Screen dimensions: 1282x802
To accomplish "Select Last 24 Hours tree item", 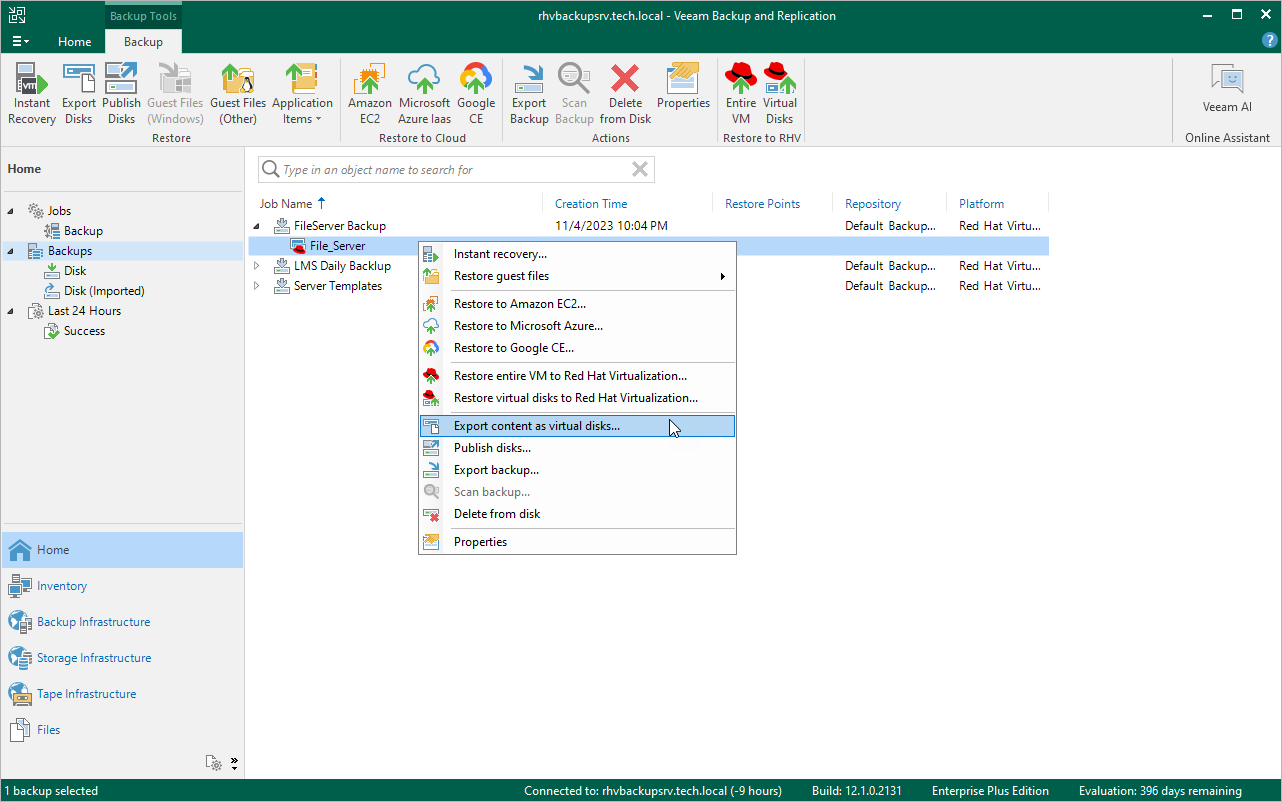I will pyautogui.click(x=84, y=311).
